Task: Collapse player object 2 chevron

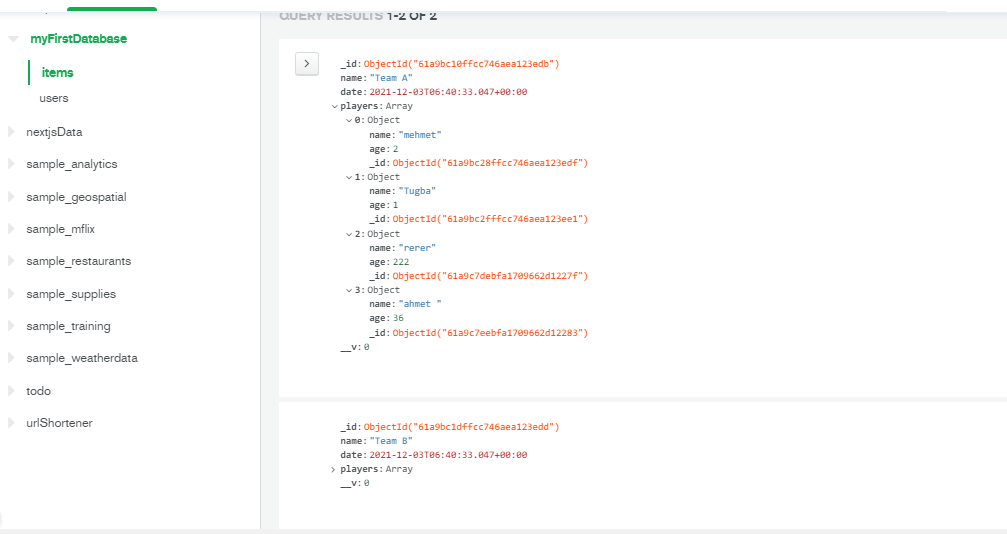Action: [x=349, y=235]
